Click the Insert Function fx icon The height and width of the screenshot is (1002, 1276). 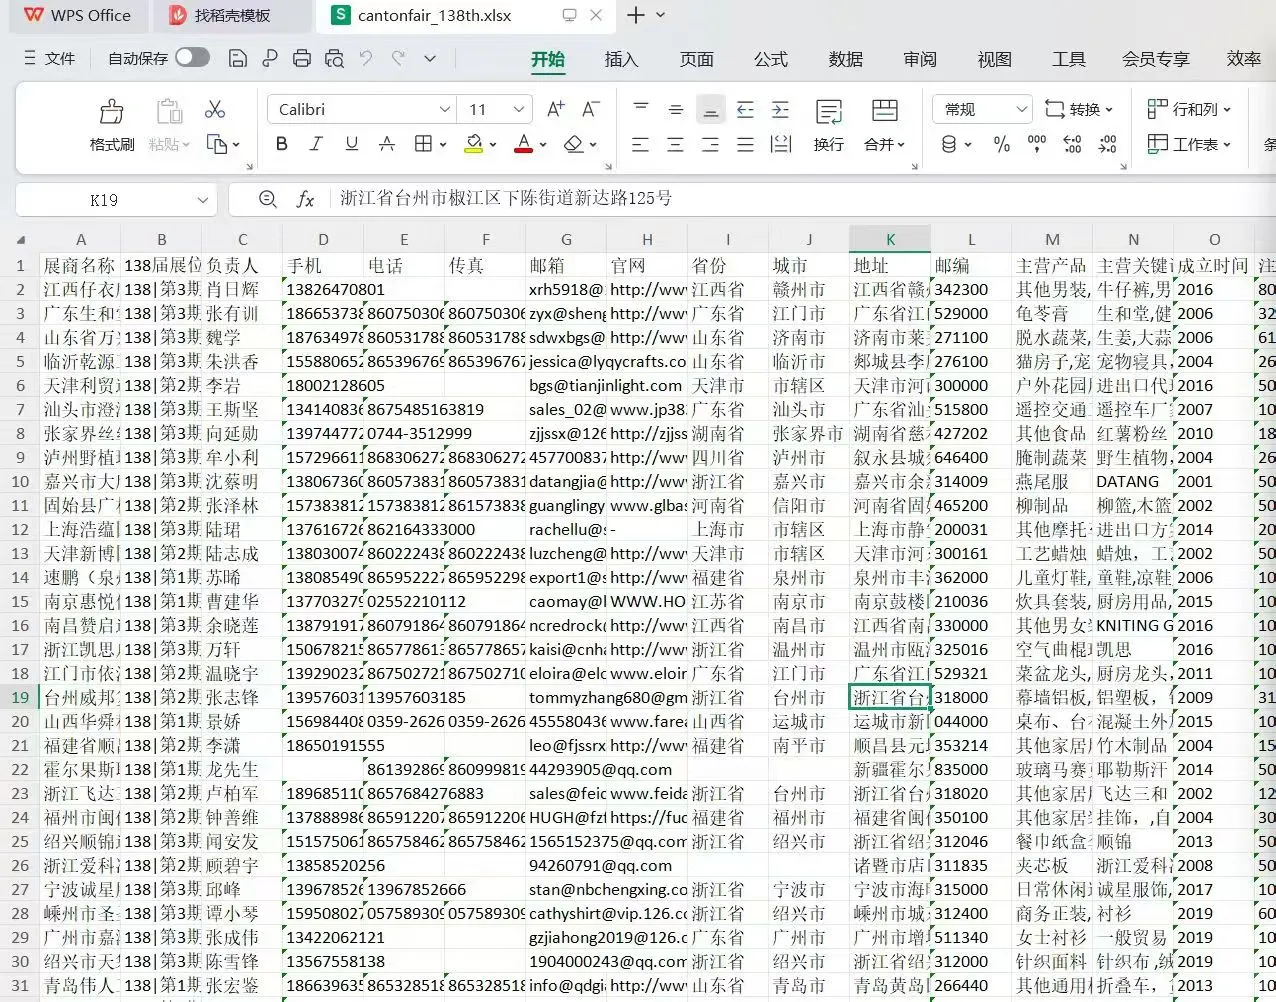pos(306,199)
